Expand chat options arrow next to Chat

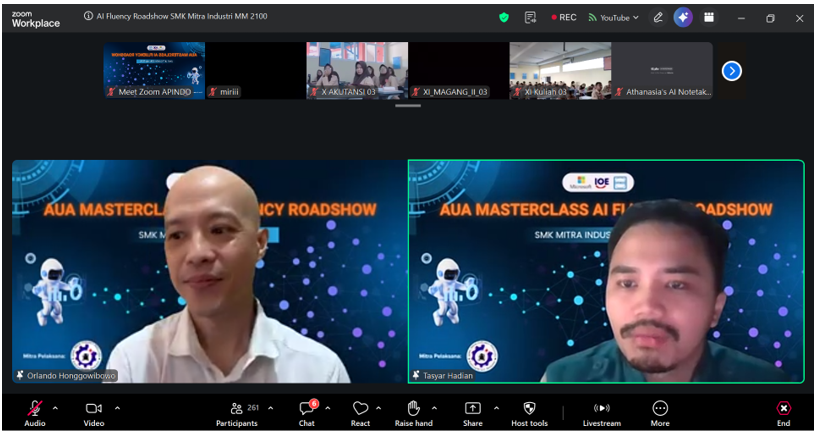327,409
